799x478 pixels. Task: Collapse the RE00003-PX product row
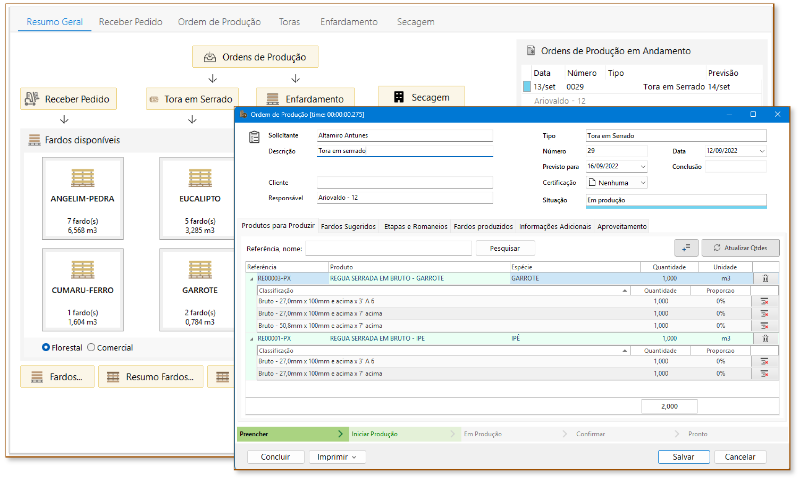pos(251,279)
